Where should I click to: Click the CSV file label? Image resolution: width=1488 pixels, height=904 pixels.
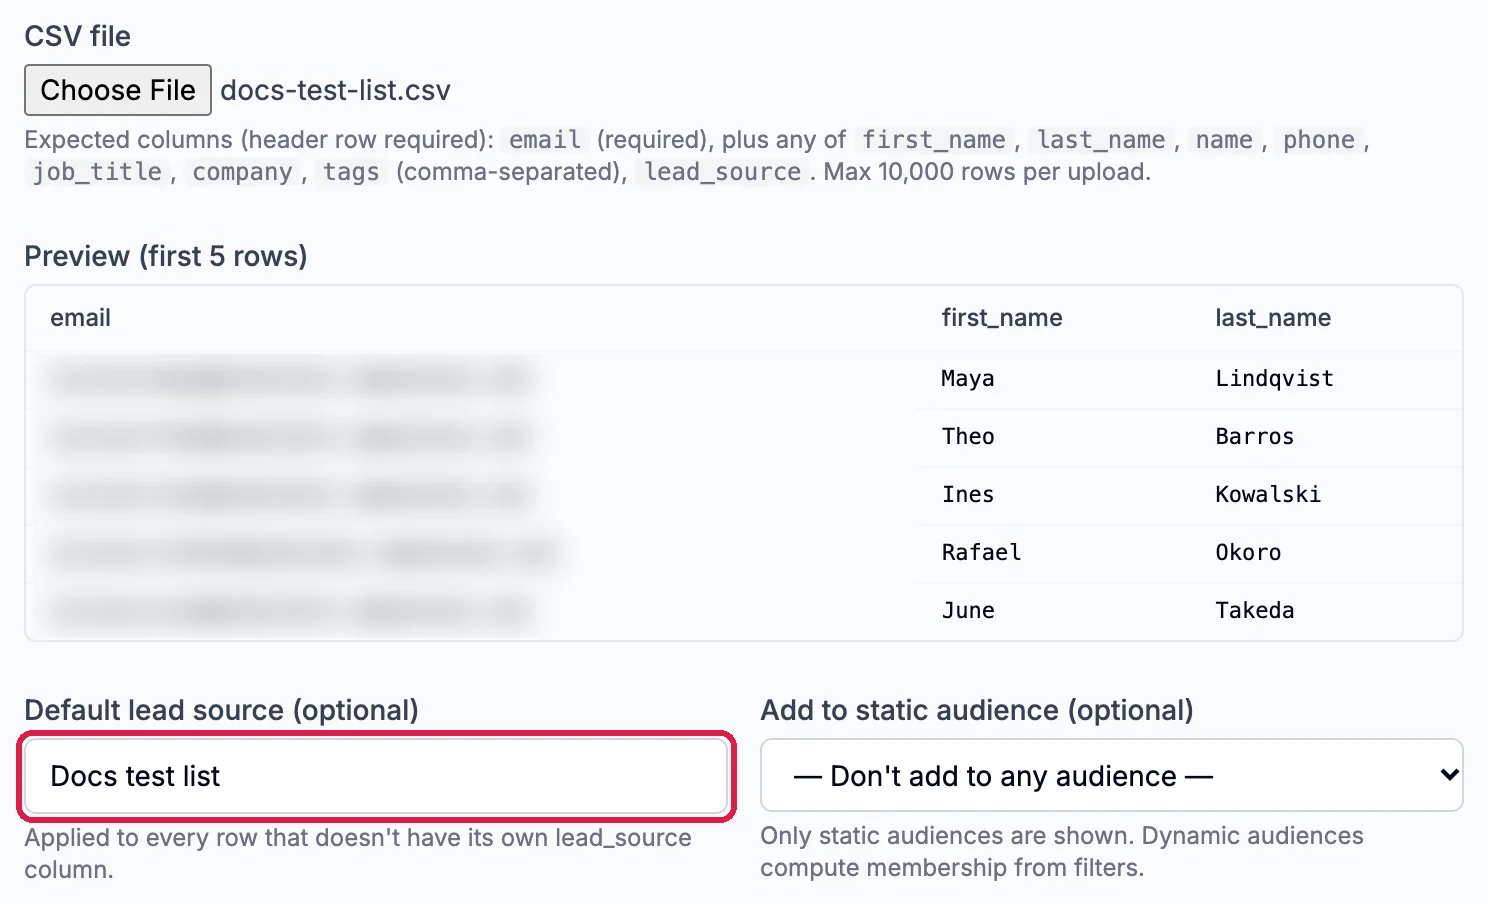(x=78, y=36)
